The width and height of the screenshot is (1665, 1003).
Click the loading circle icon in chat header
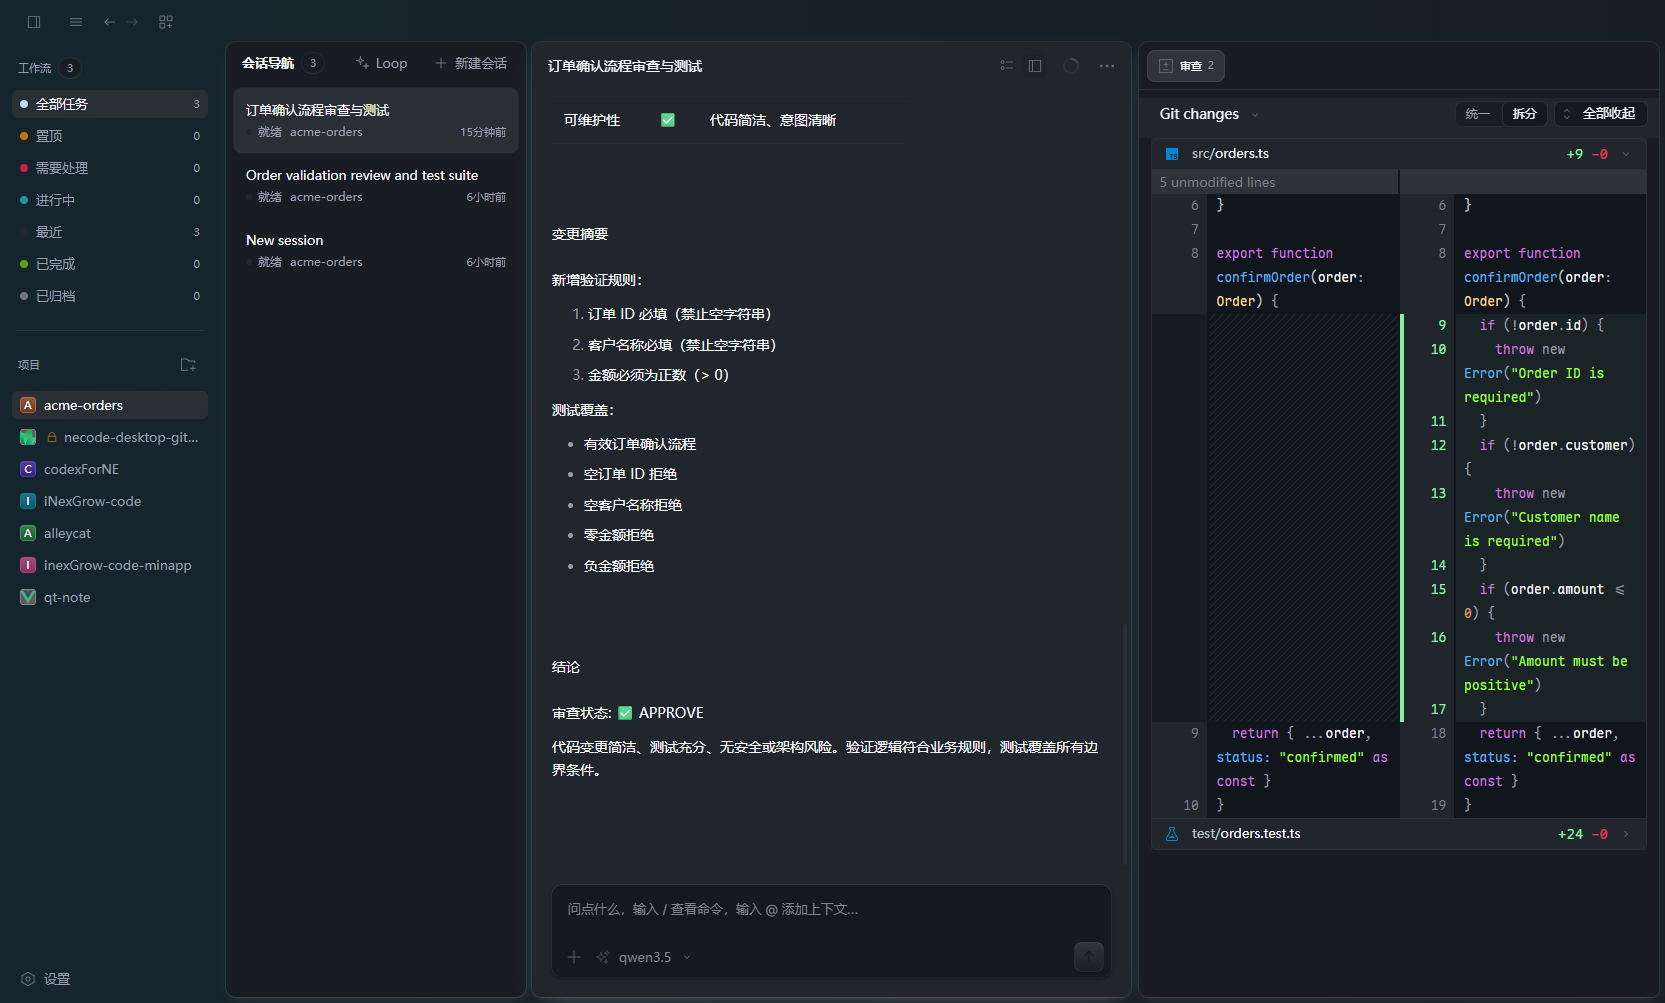tap(1071, 66)
